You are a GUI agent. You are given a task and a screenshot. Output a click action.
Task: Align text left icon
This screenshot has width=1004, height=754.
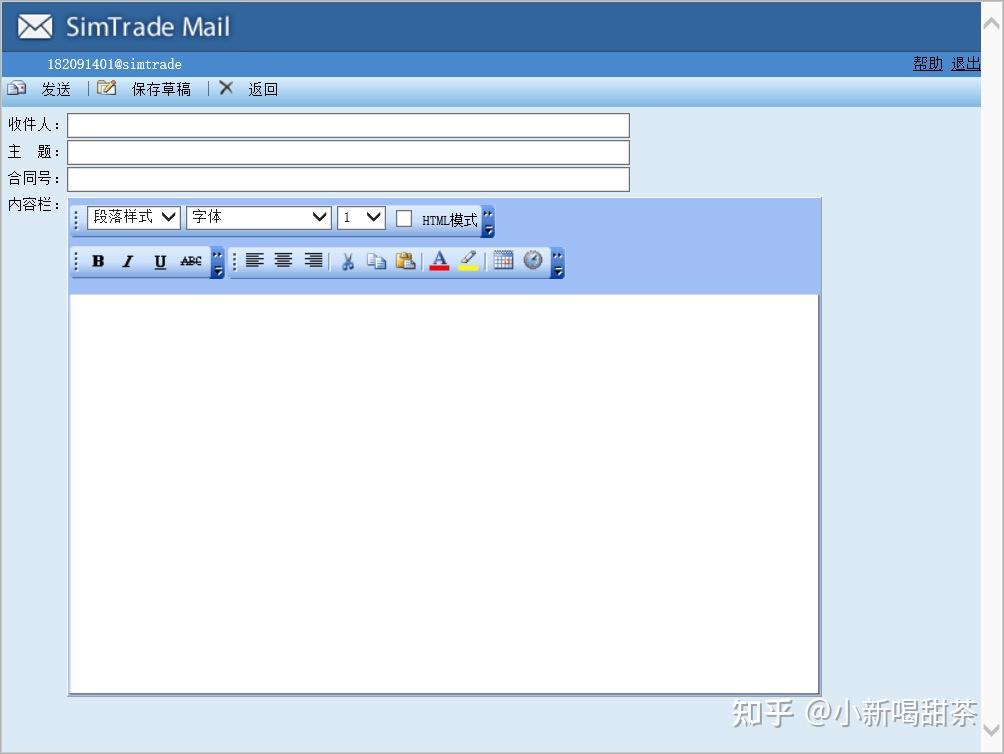pos(254,260)
